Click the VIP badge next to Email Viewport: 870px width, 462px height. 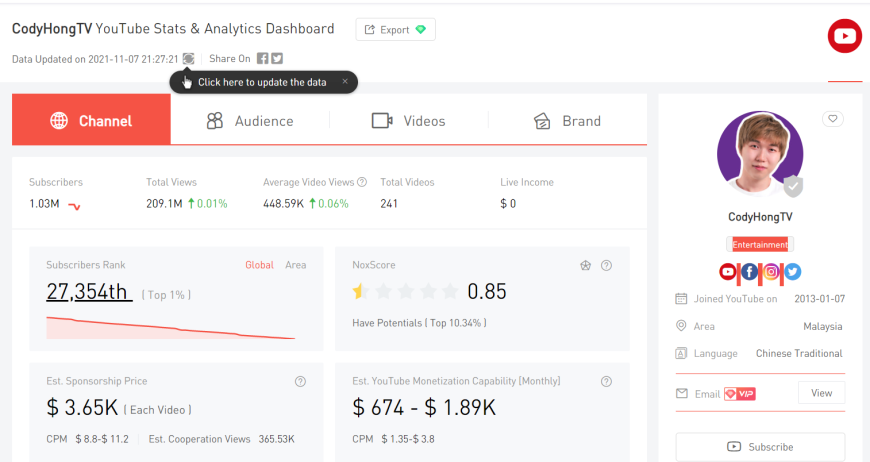pyautogui.click(x=740, y=394)
